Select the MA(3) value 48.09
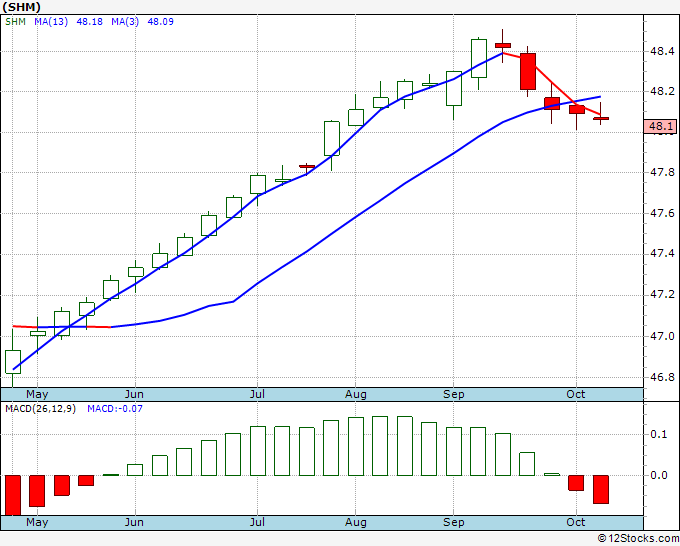The height and width of the screenshot is (546, 680). tap(160, 22)
